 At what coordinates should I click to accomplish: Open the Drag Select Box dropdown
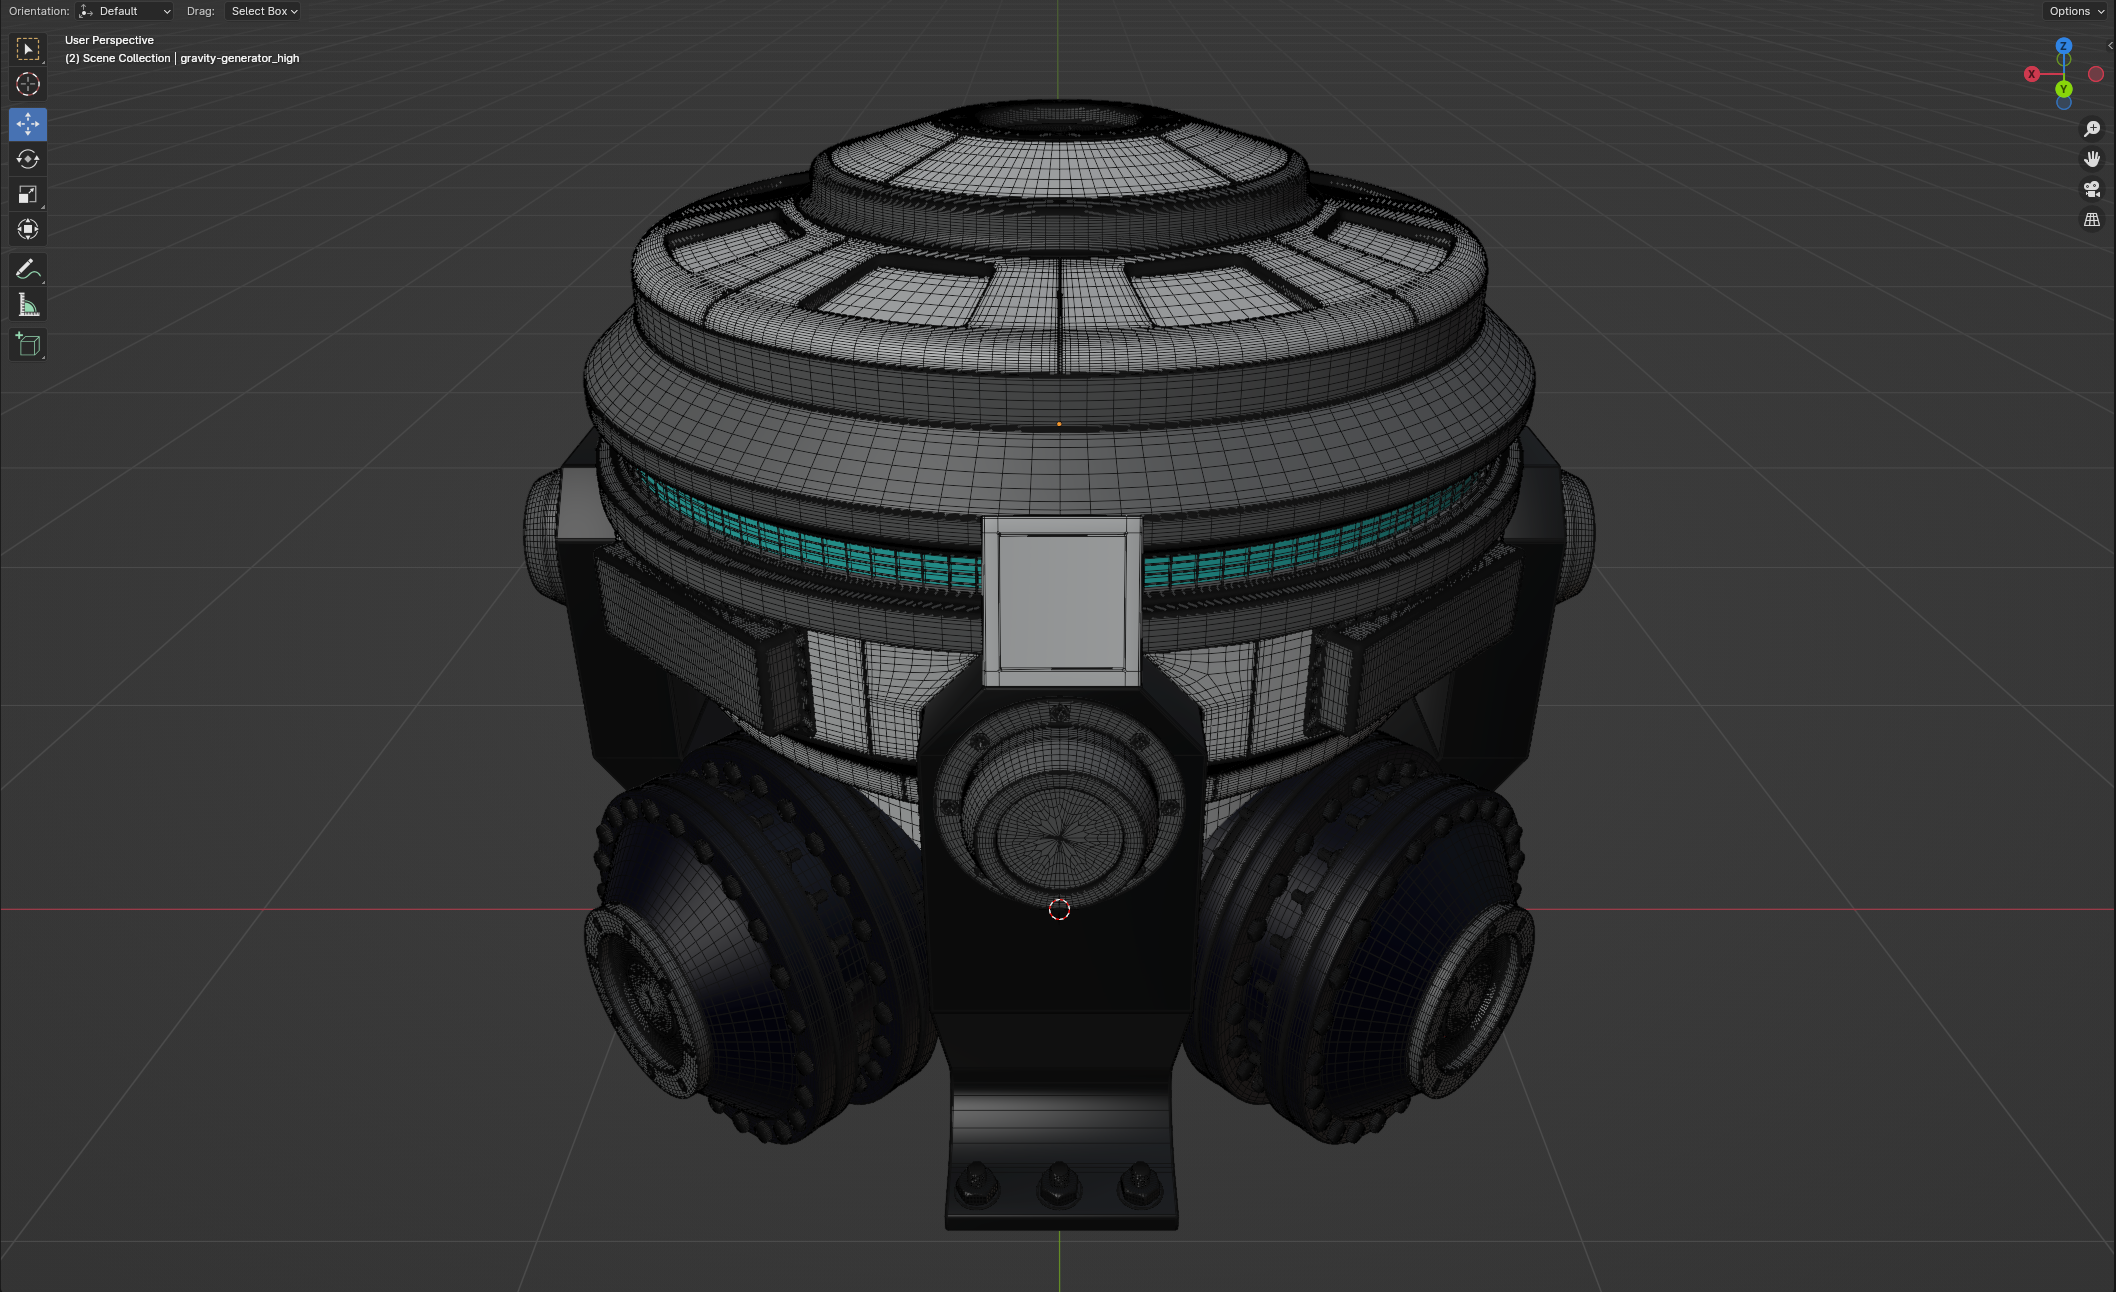pyautogui.click(x=264, y=11)
